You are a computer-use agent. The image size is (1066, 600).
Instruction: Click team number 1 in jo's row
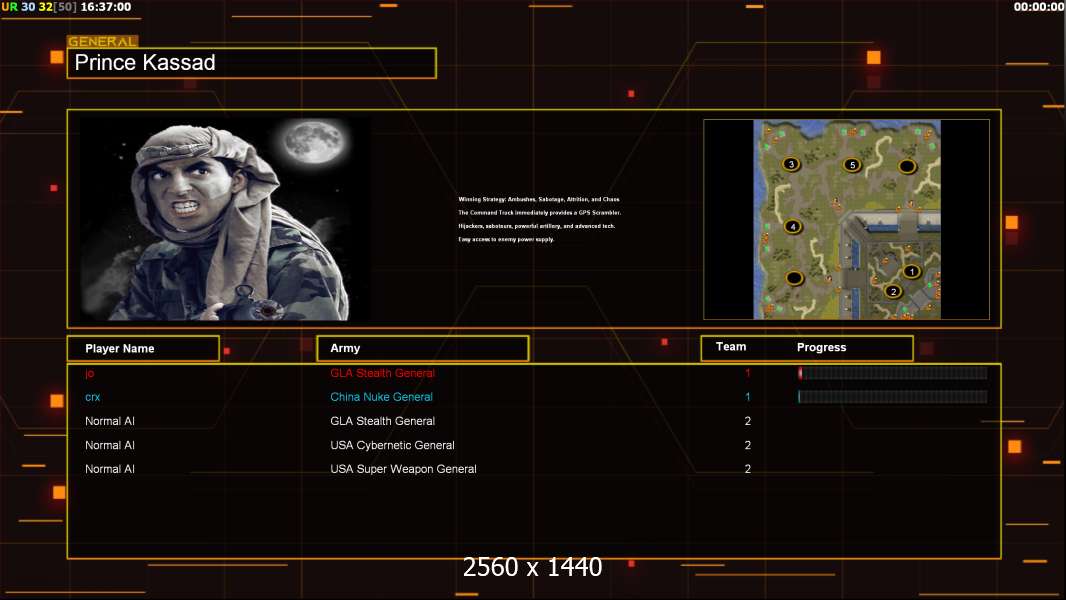click(x=747, y=373)
